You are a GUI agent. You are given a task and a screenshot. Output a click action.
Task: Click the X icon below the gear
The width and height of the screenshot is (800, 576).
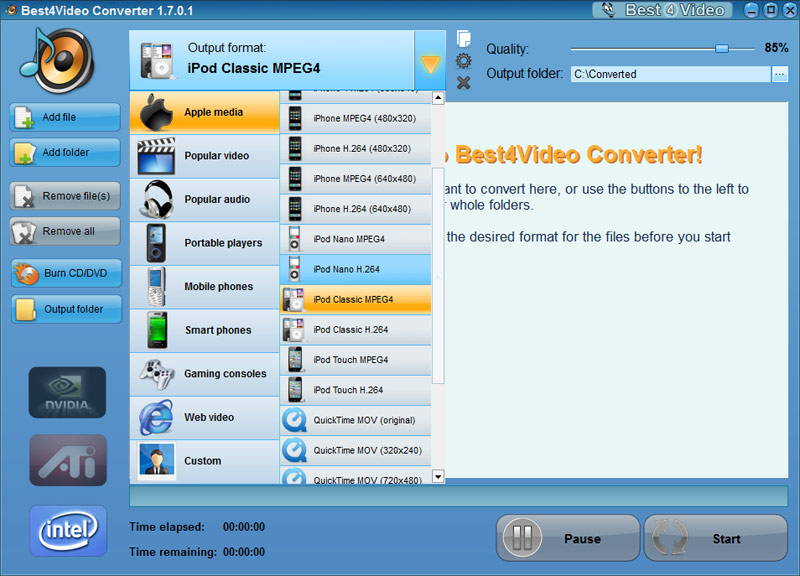463,83
